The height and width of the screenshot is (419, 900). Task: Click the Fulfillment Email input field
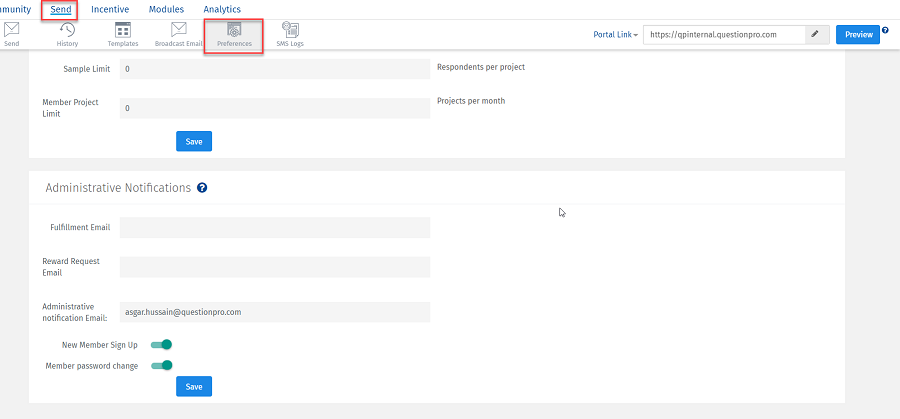point(275,228)
